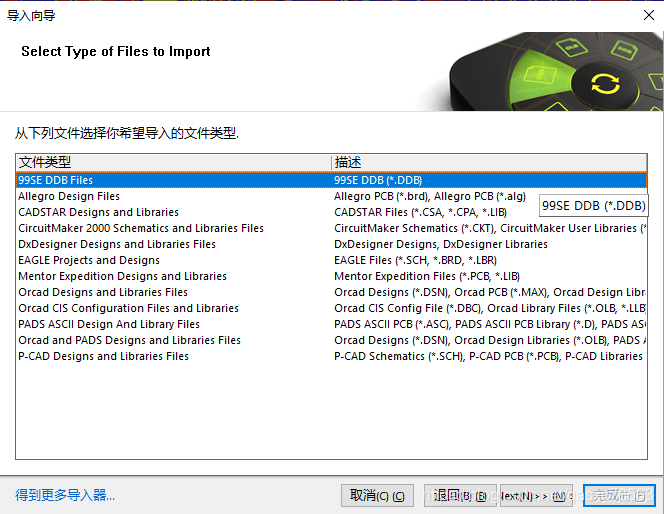Go back with the 退回 button
The height and width of the screenshot is (514, 664).
(x=458, y=495)
